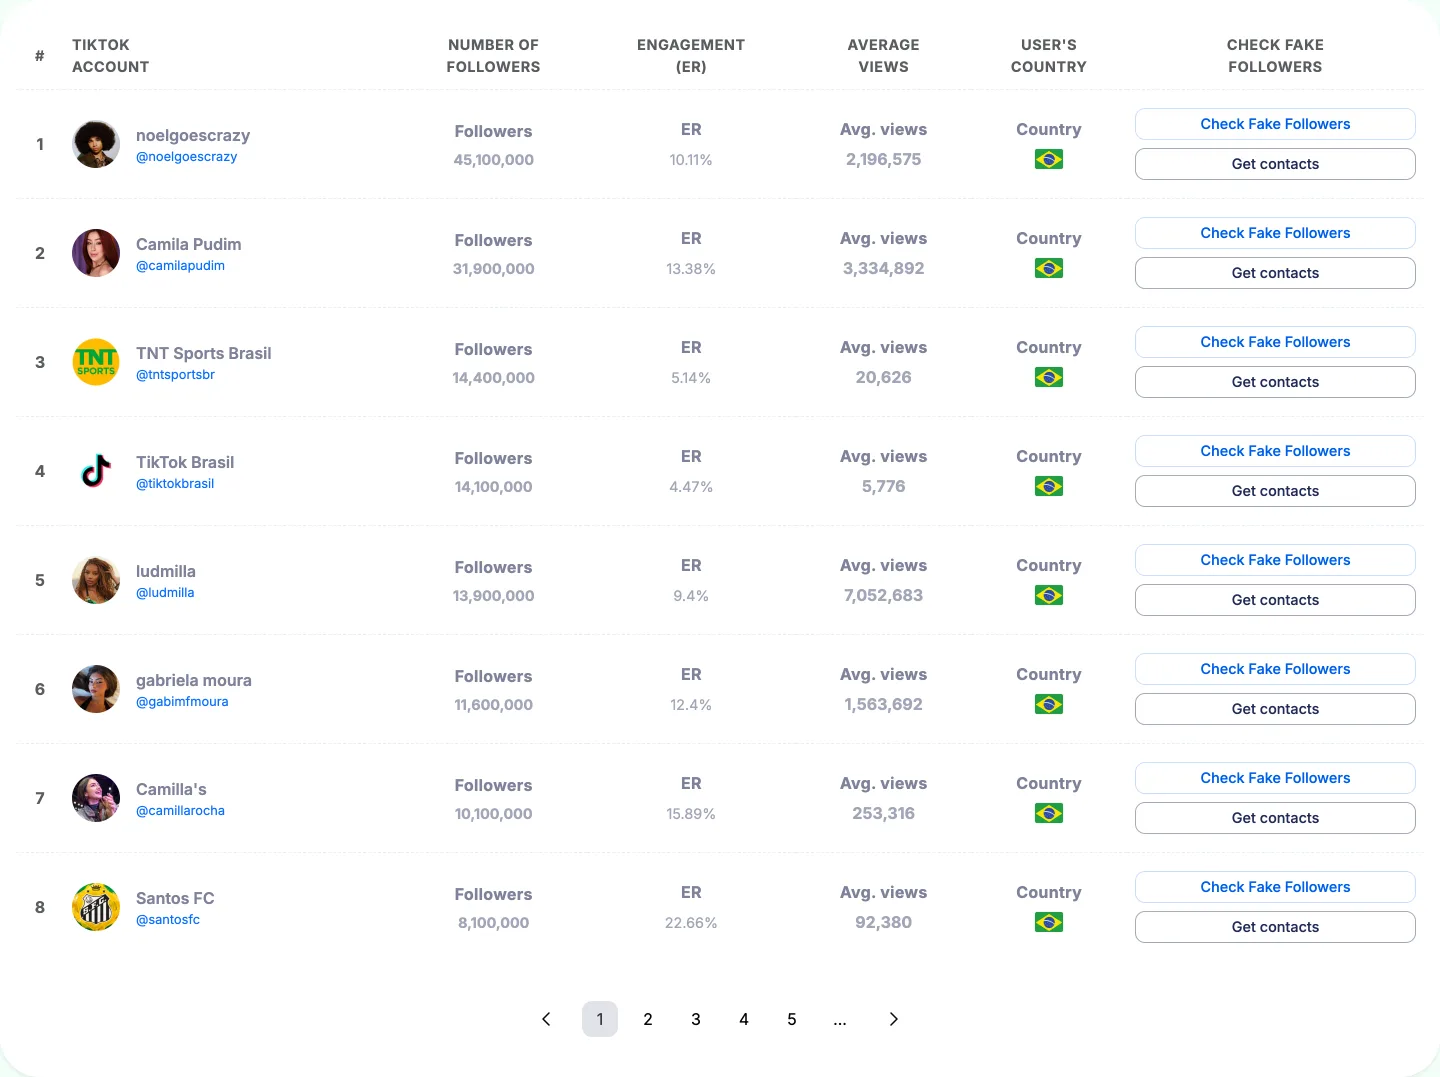Select page 1 in pagination
1440x1077 pixels.
tap(600, 1019)
